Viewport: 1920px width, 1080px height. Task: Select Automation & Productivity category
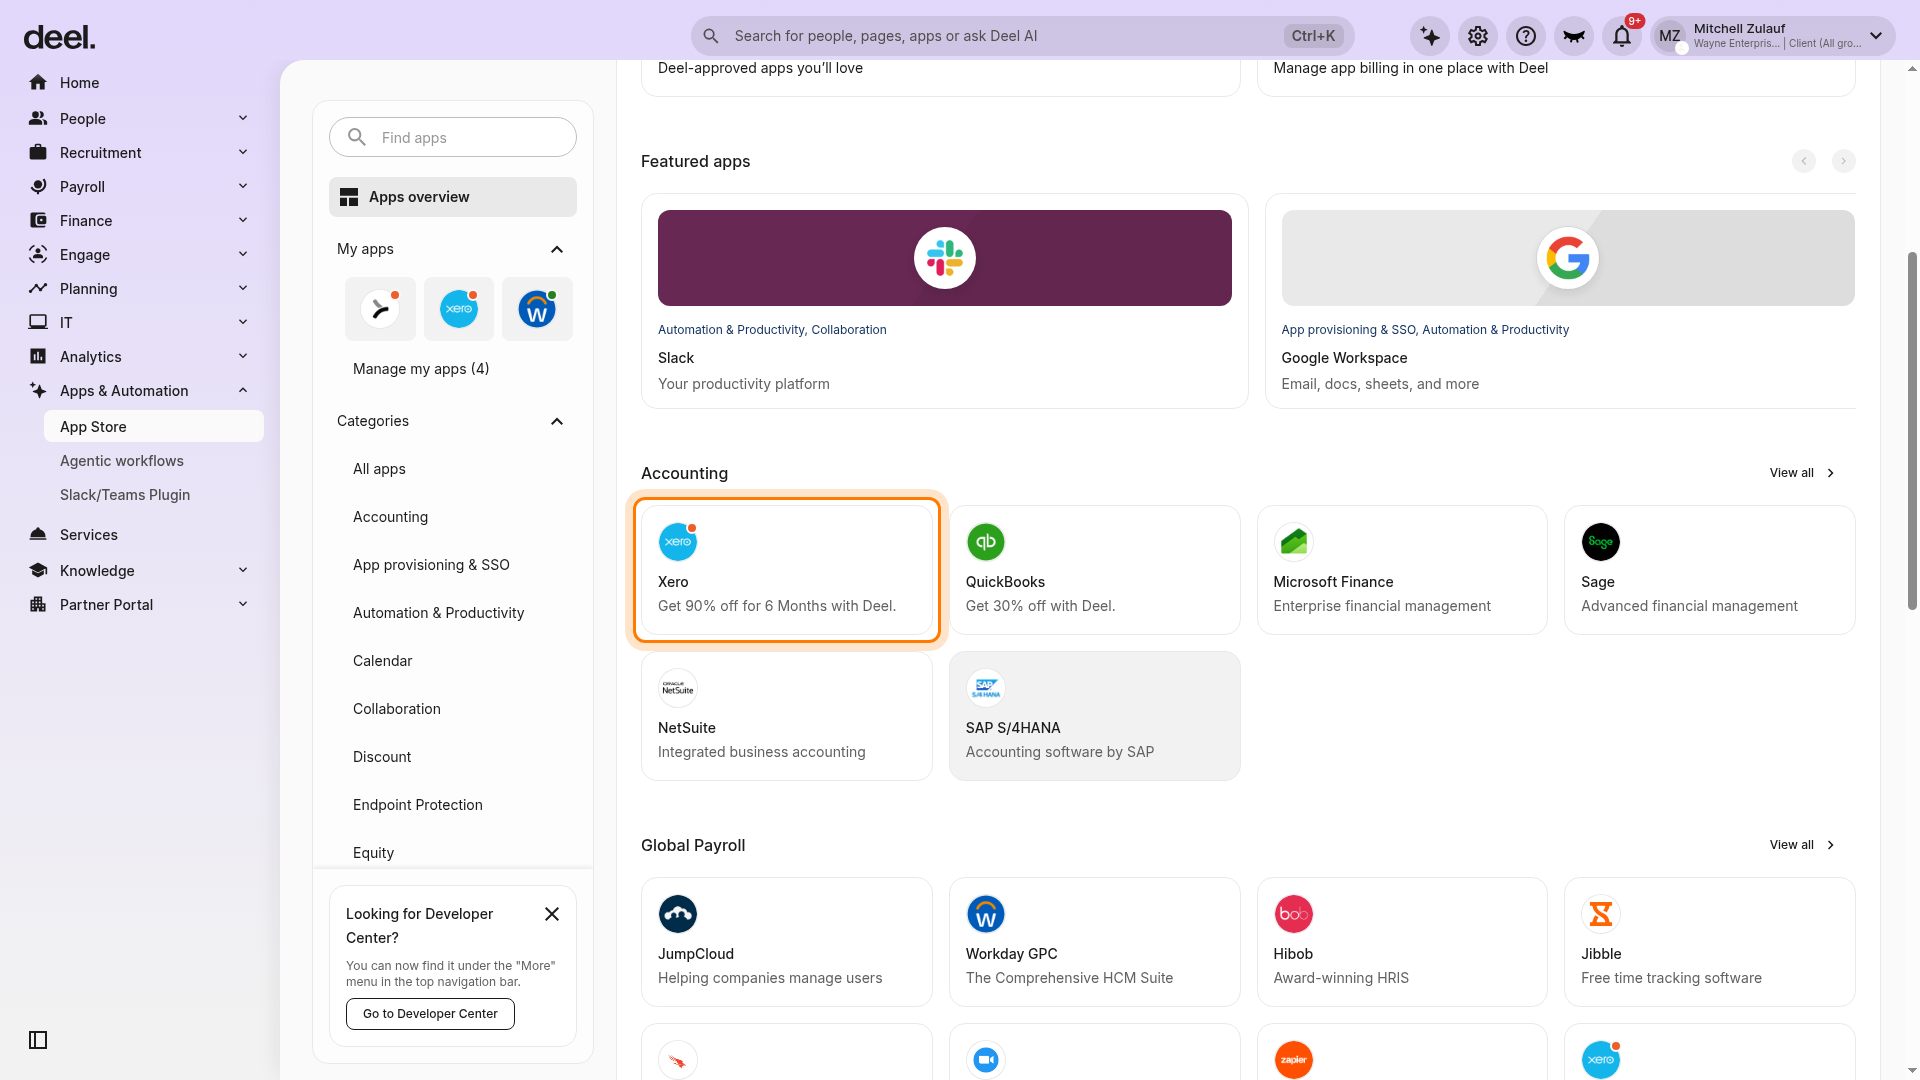point(438,613)
